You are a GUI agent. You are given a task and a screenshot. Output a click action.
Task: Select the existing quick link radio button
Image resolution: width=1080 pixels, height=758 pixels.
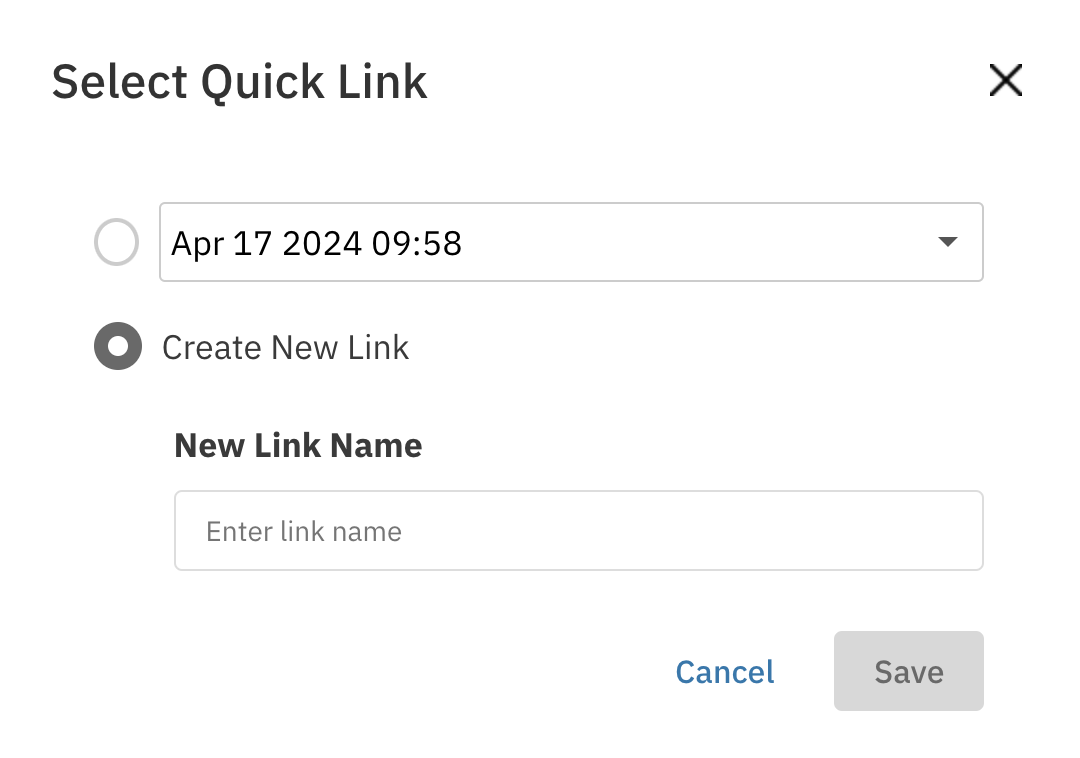click(x=116, y=242)
